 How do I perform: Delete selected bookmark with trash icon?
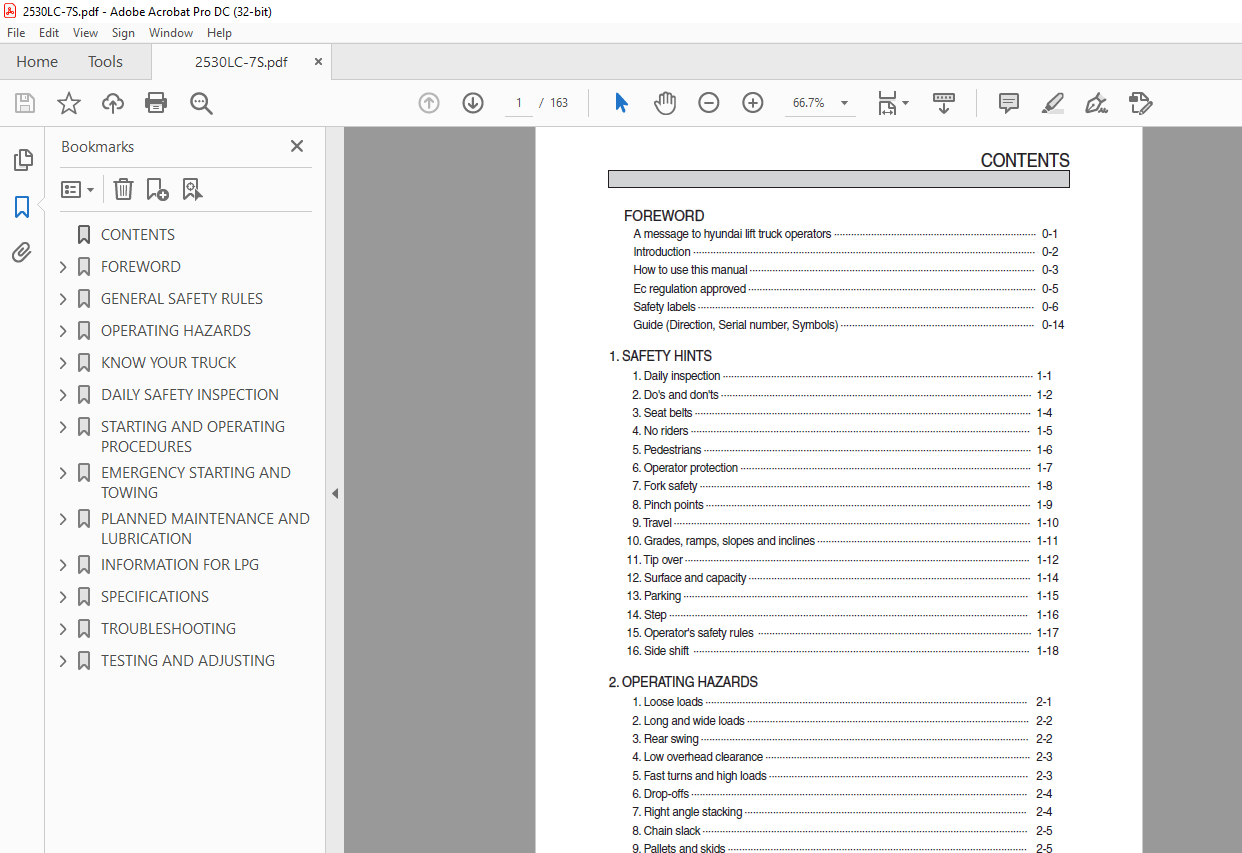click(123, 189)
